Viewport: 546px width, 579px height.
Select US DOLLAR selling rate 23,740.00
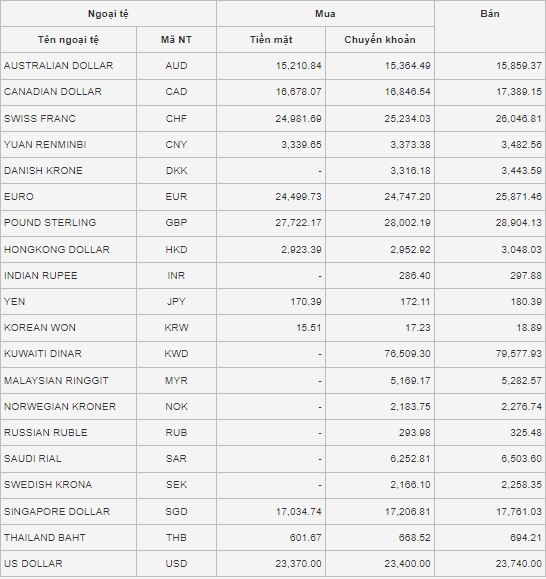[519, 563]
